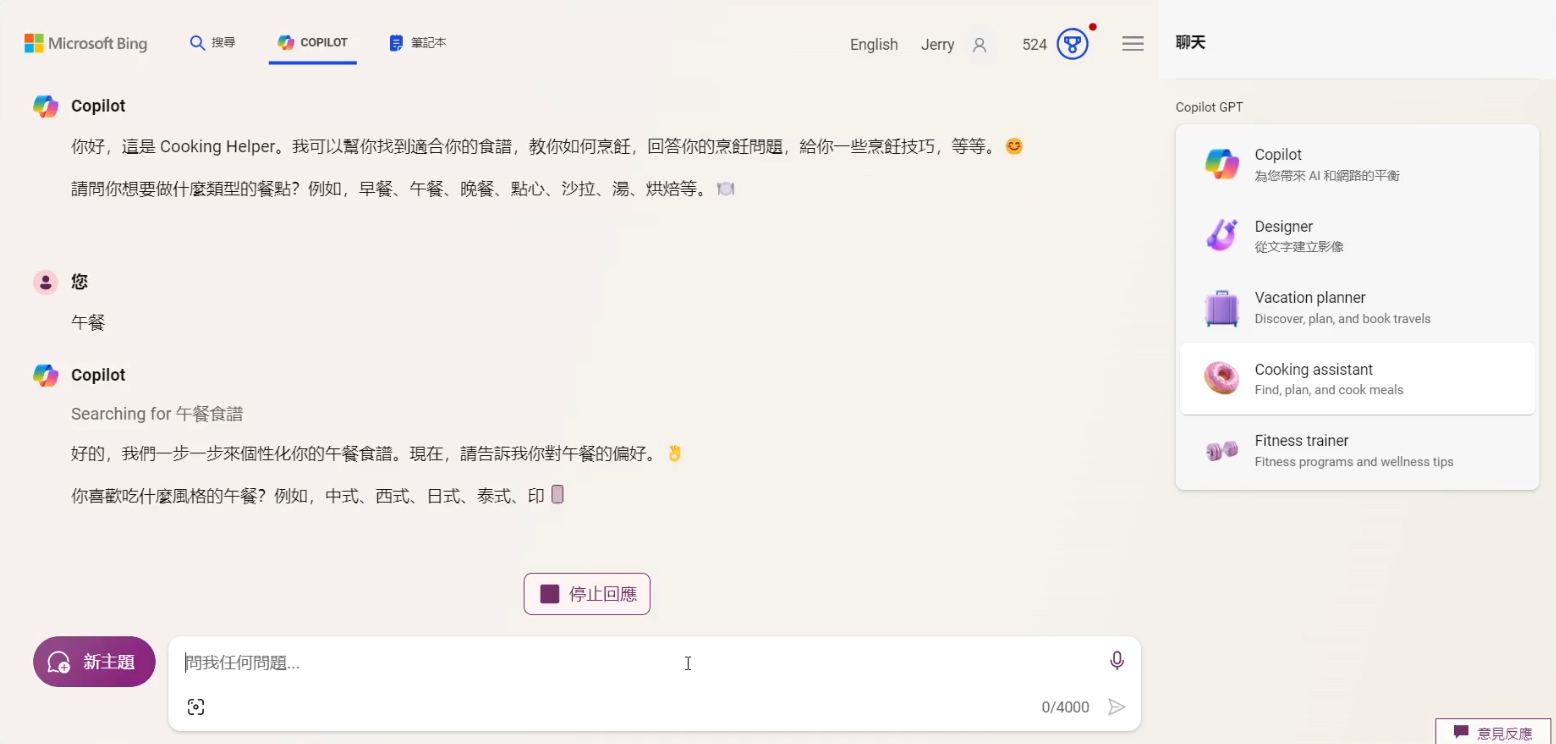This screenshot has width=1556, height=744.
Task: Click the user profile avatar icon
Action: [980, 44]
